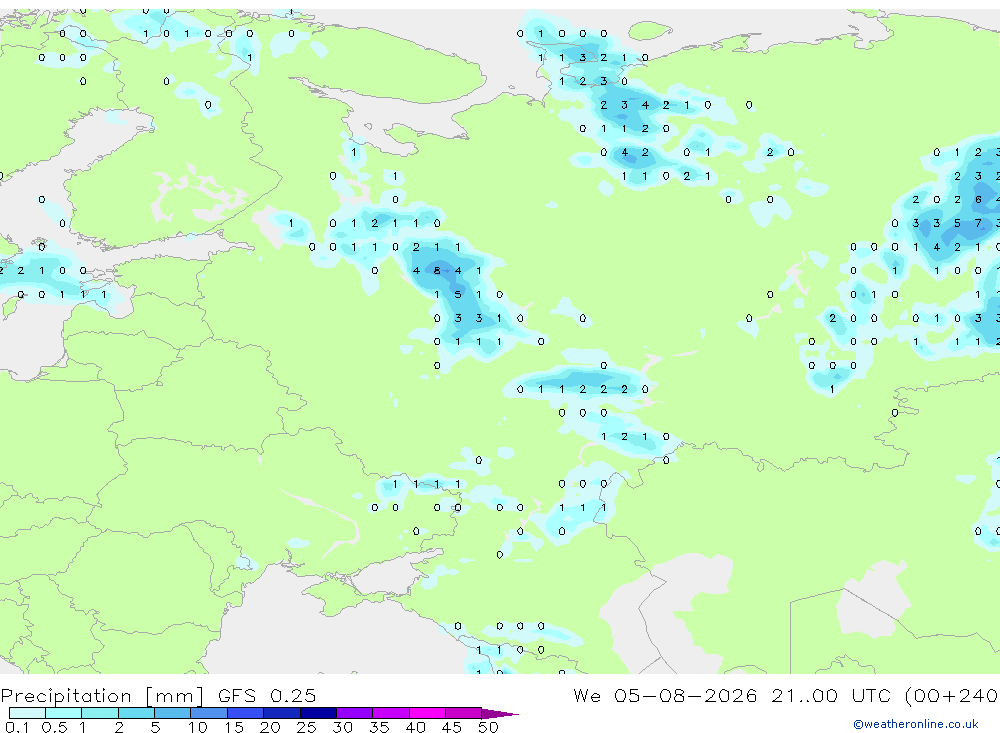Click the 'GFS 0.25' model label

click(x=267, y=695)
